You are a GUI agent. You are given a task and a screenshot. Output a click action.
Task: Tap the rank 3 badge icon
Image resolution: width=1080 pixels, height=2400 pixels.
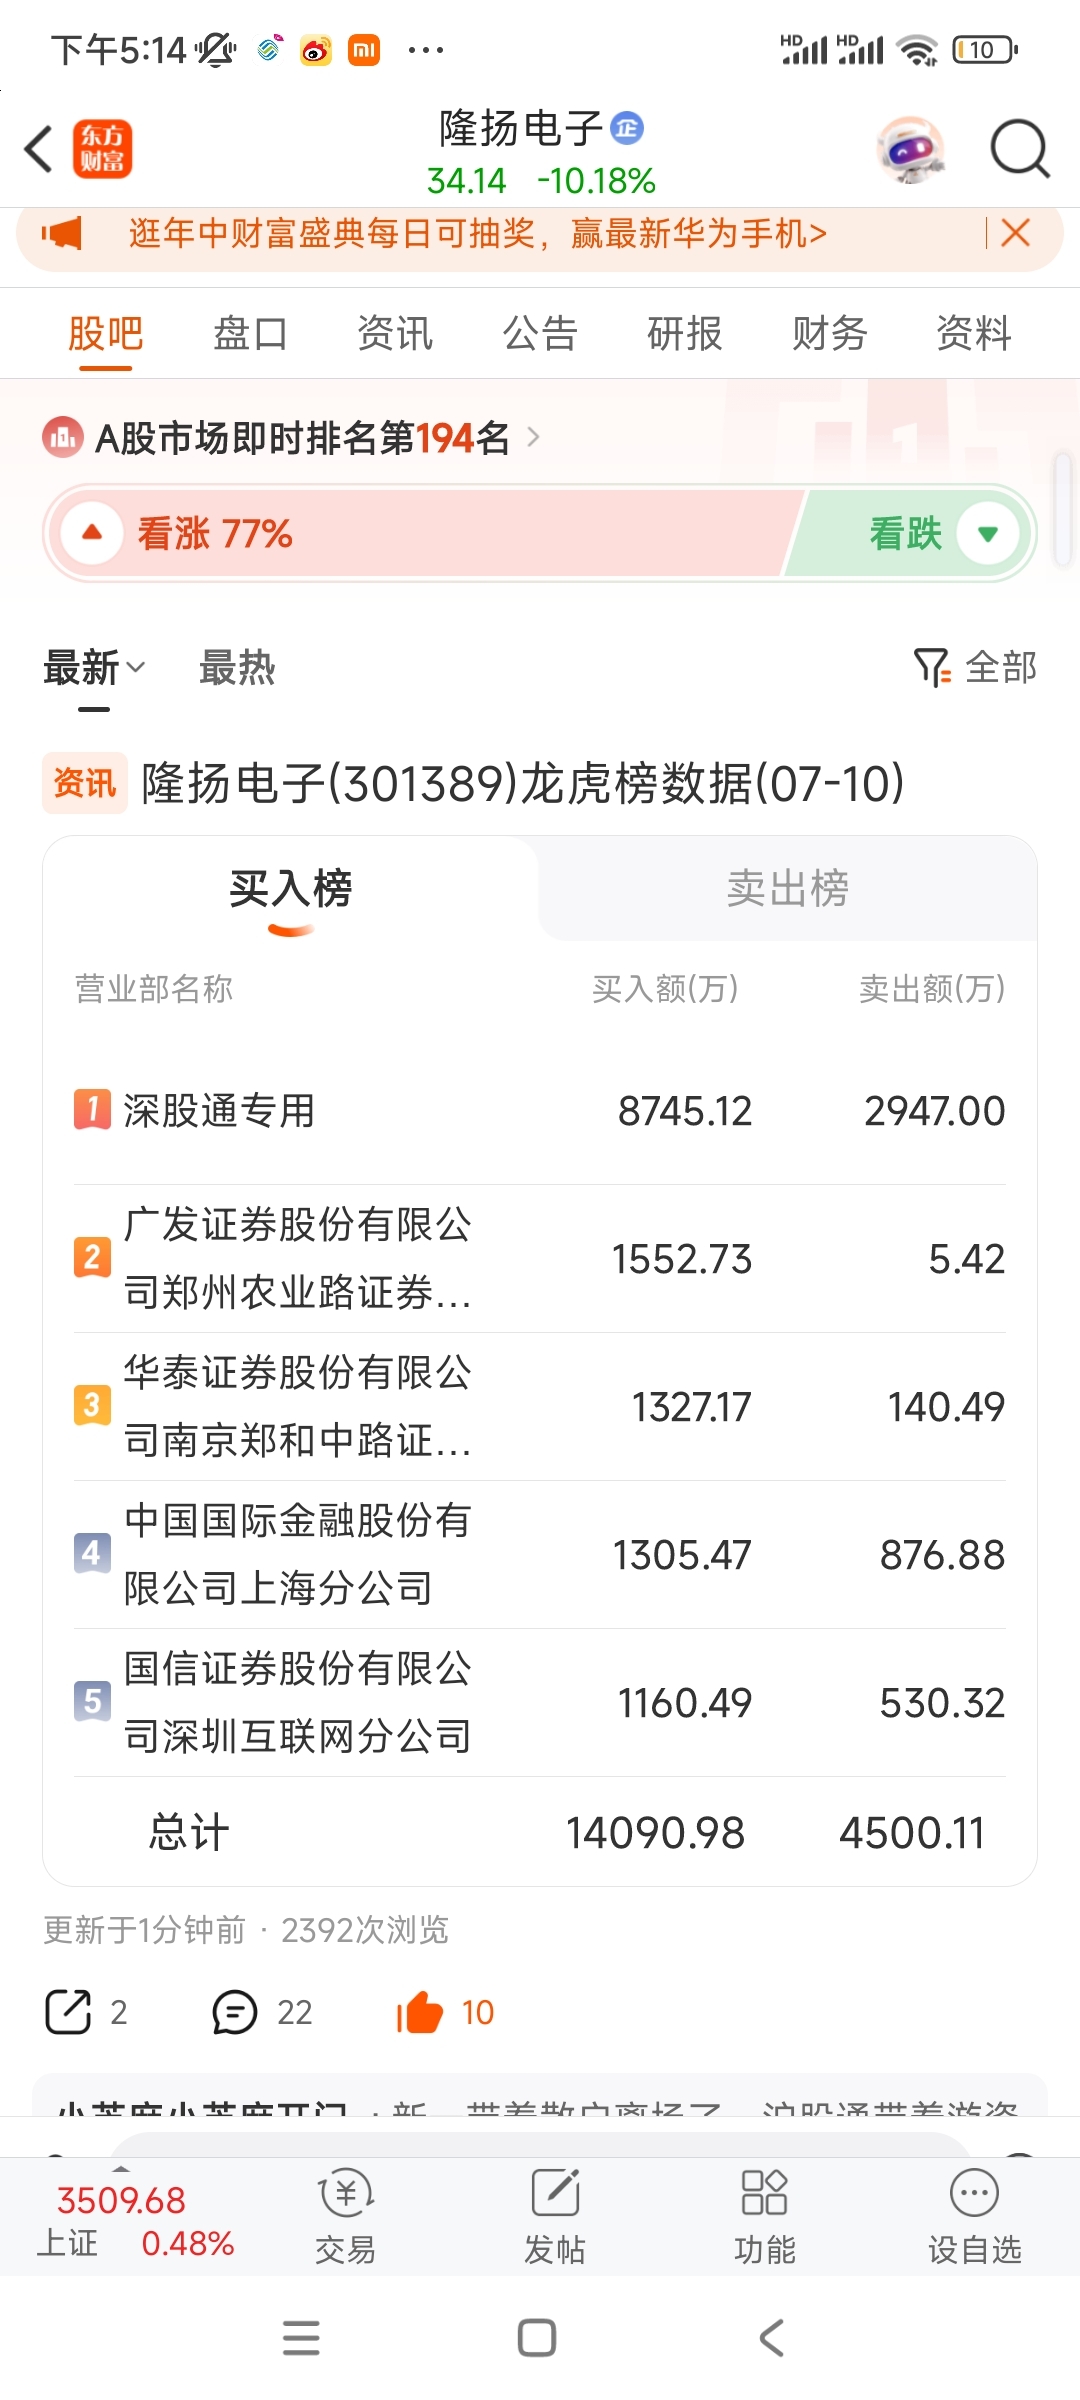tap(92, 1405)
